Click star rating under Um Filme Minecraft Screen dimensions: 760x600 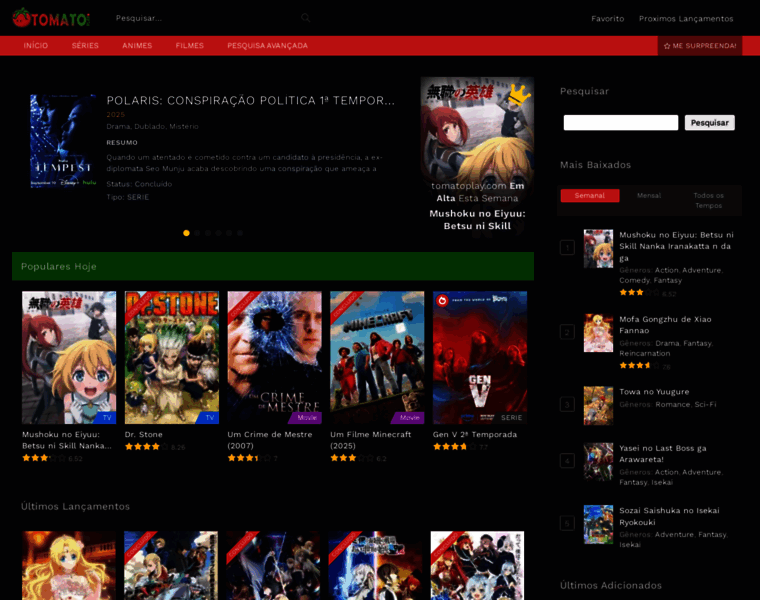tap(352, 458)
